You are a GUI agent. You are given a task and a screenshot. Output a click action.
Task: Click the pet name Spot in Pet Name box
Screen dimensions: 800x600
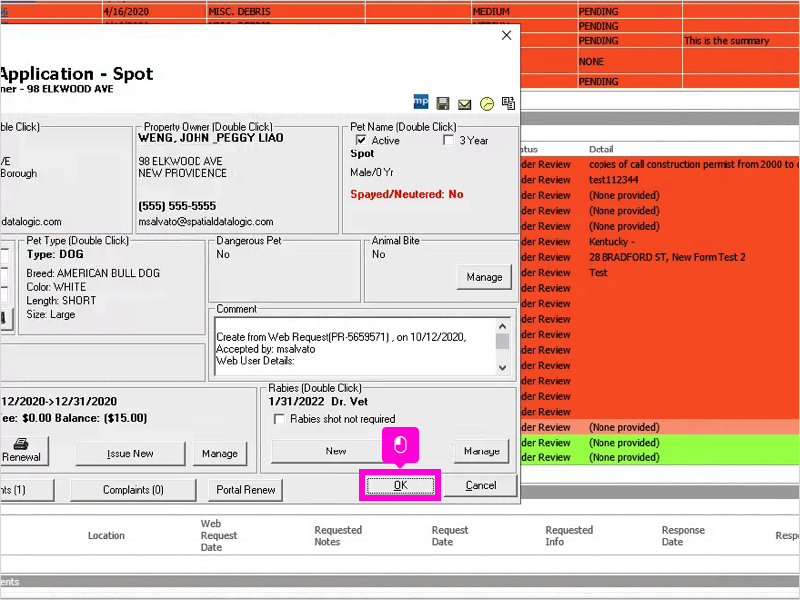point(362,154)
